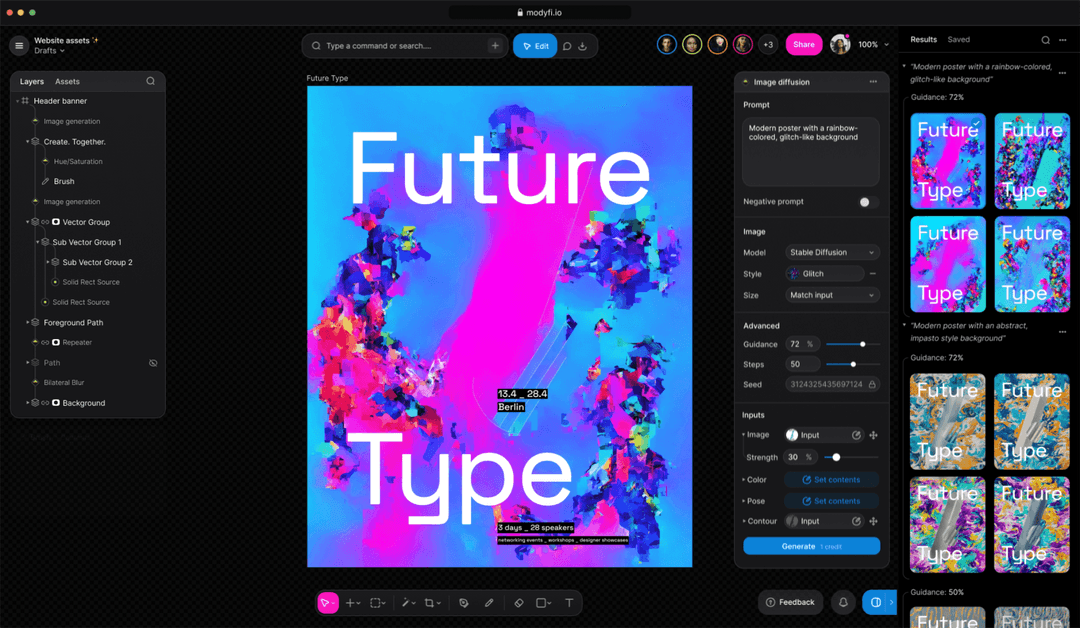Enable the Negative prompt toggle
The image size is (1080, 628).
pyautogui.click(x=866, y=202)
